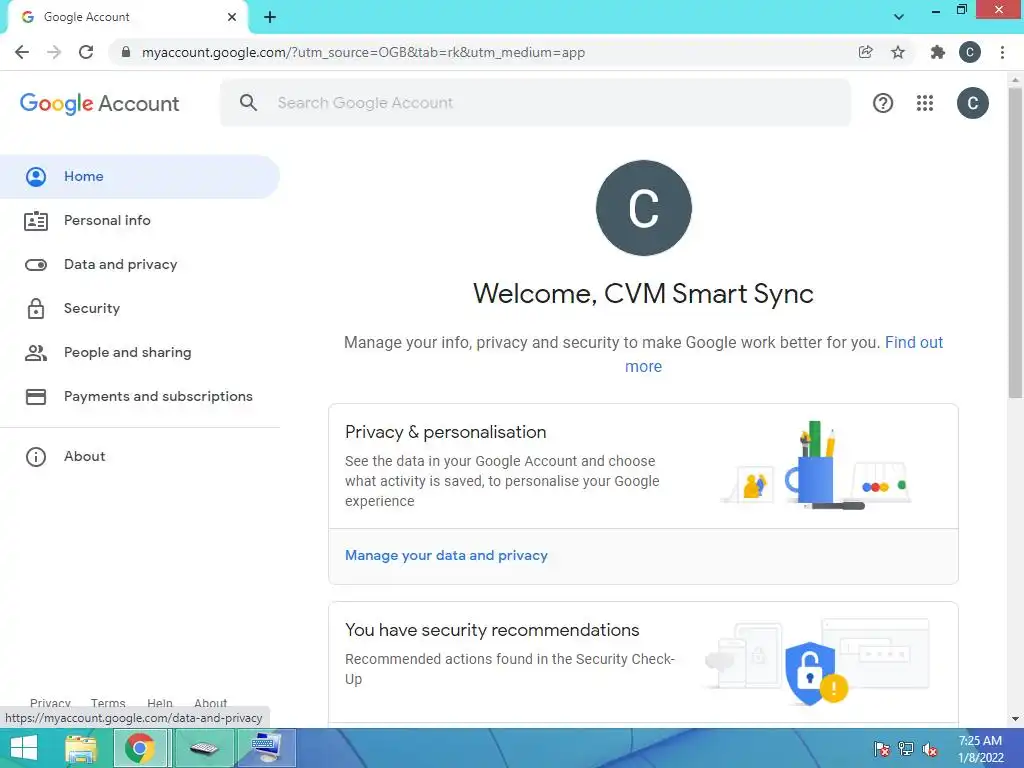Click the Chrome taskbar icon
The width and height of the screenshot is (1024, 768).
click(x=140, y=748)
